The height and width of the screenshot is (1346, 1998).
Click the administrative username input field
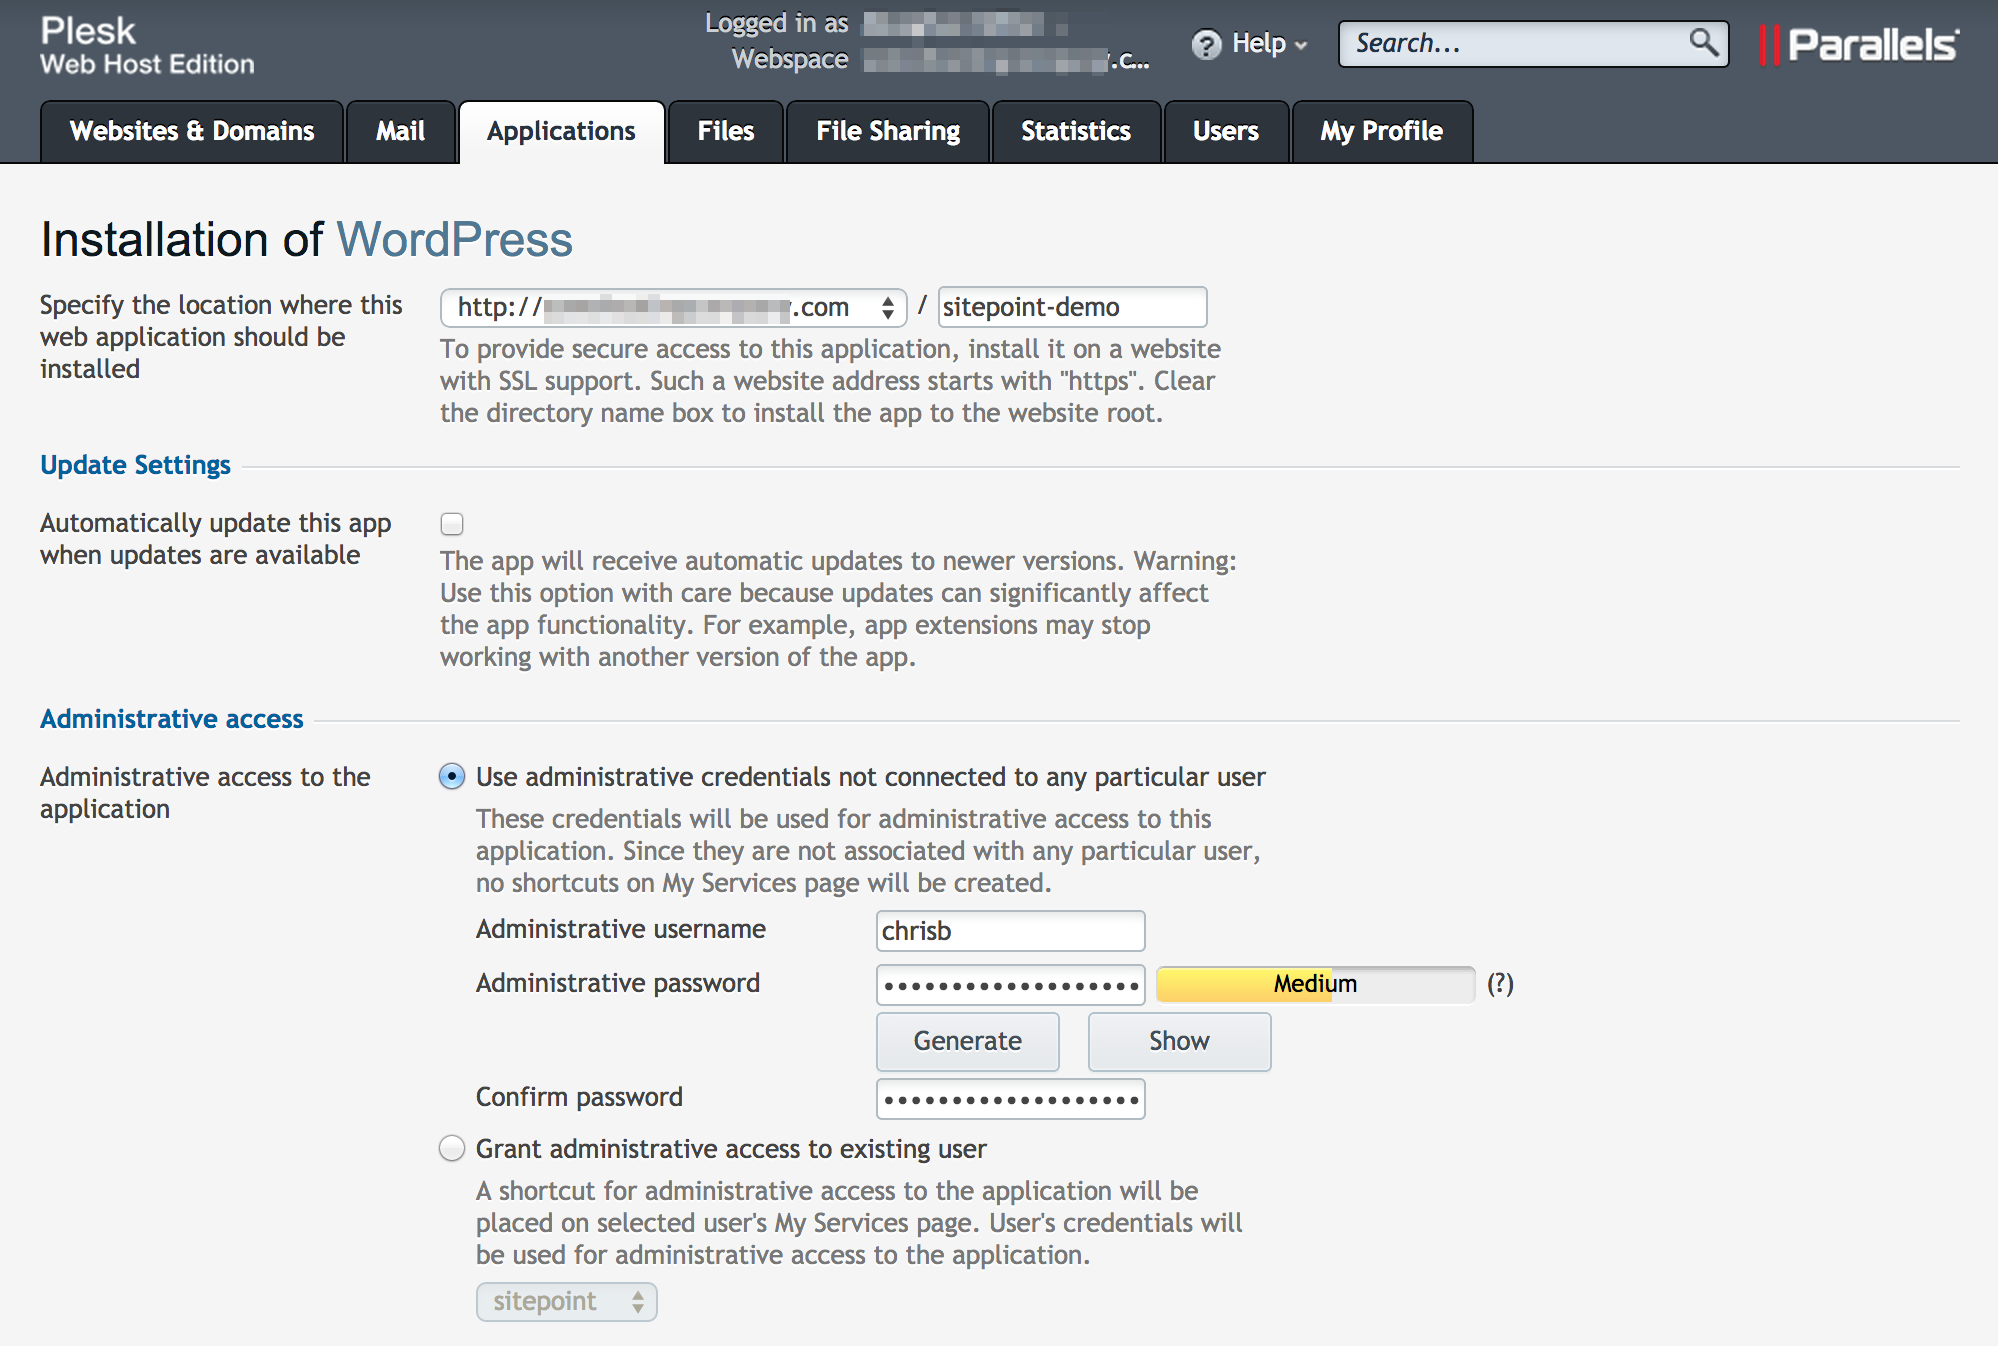pos(1008,930)
